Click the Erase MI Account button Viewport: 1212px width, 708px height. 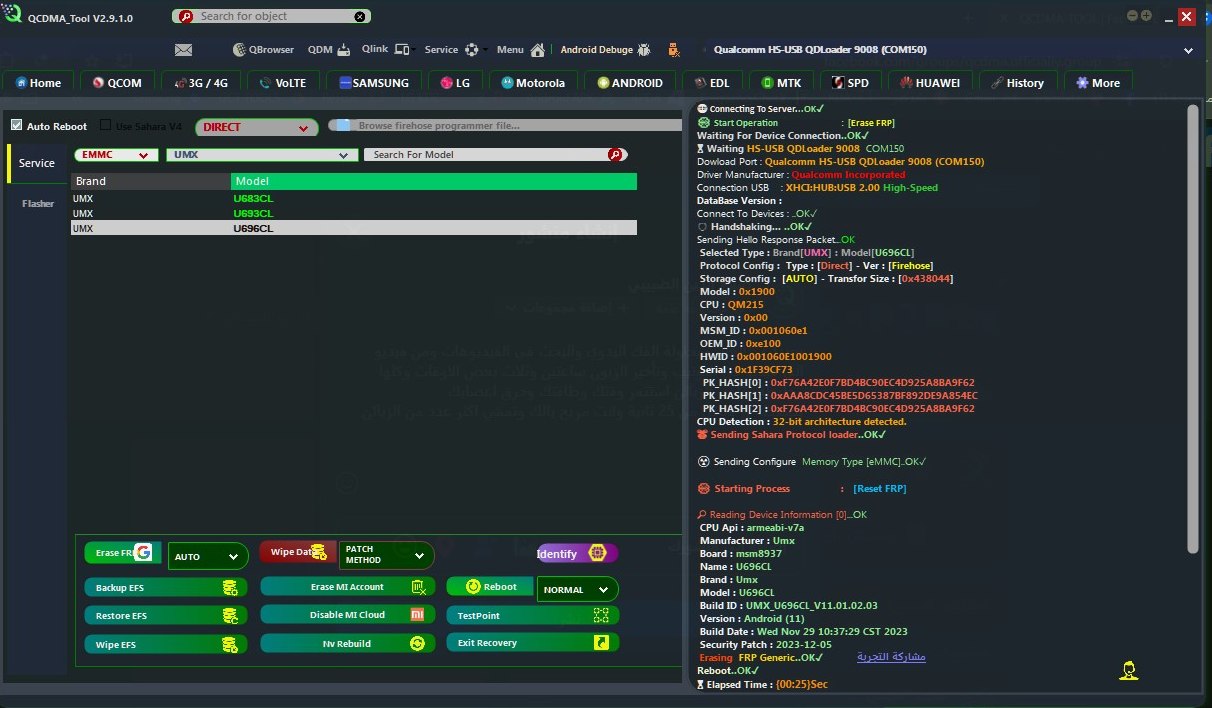[347, 586]
